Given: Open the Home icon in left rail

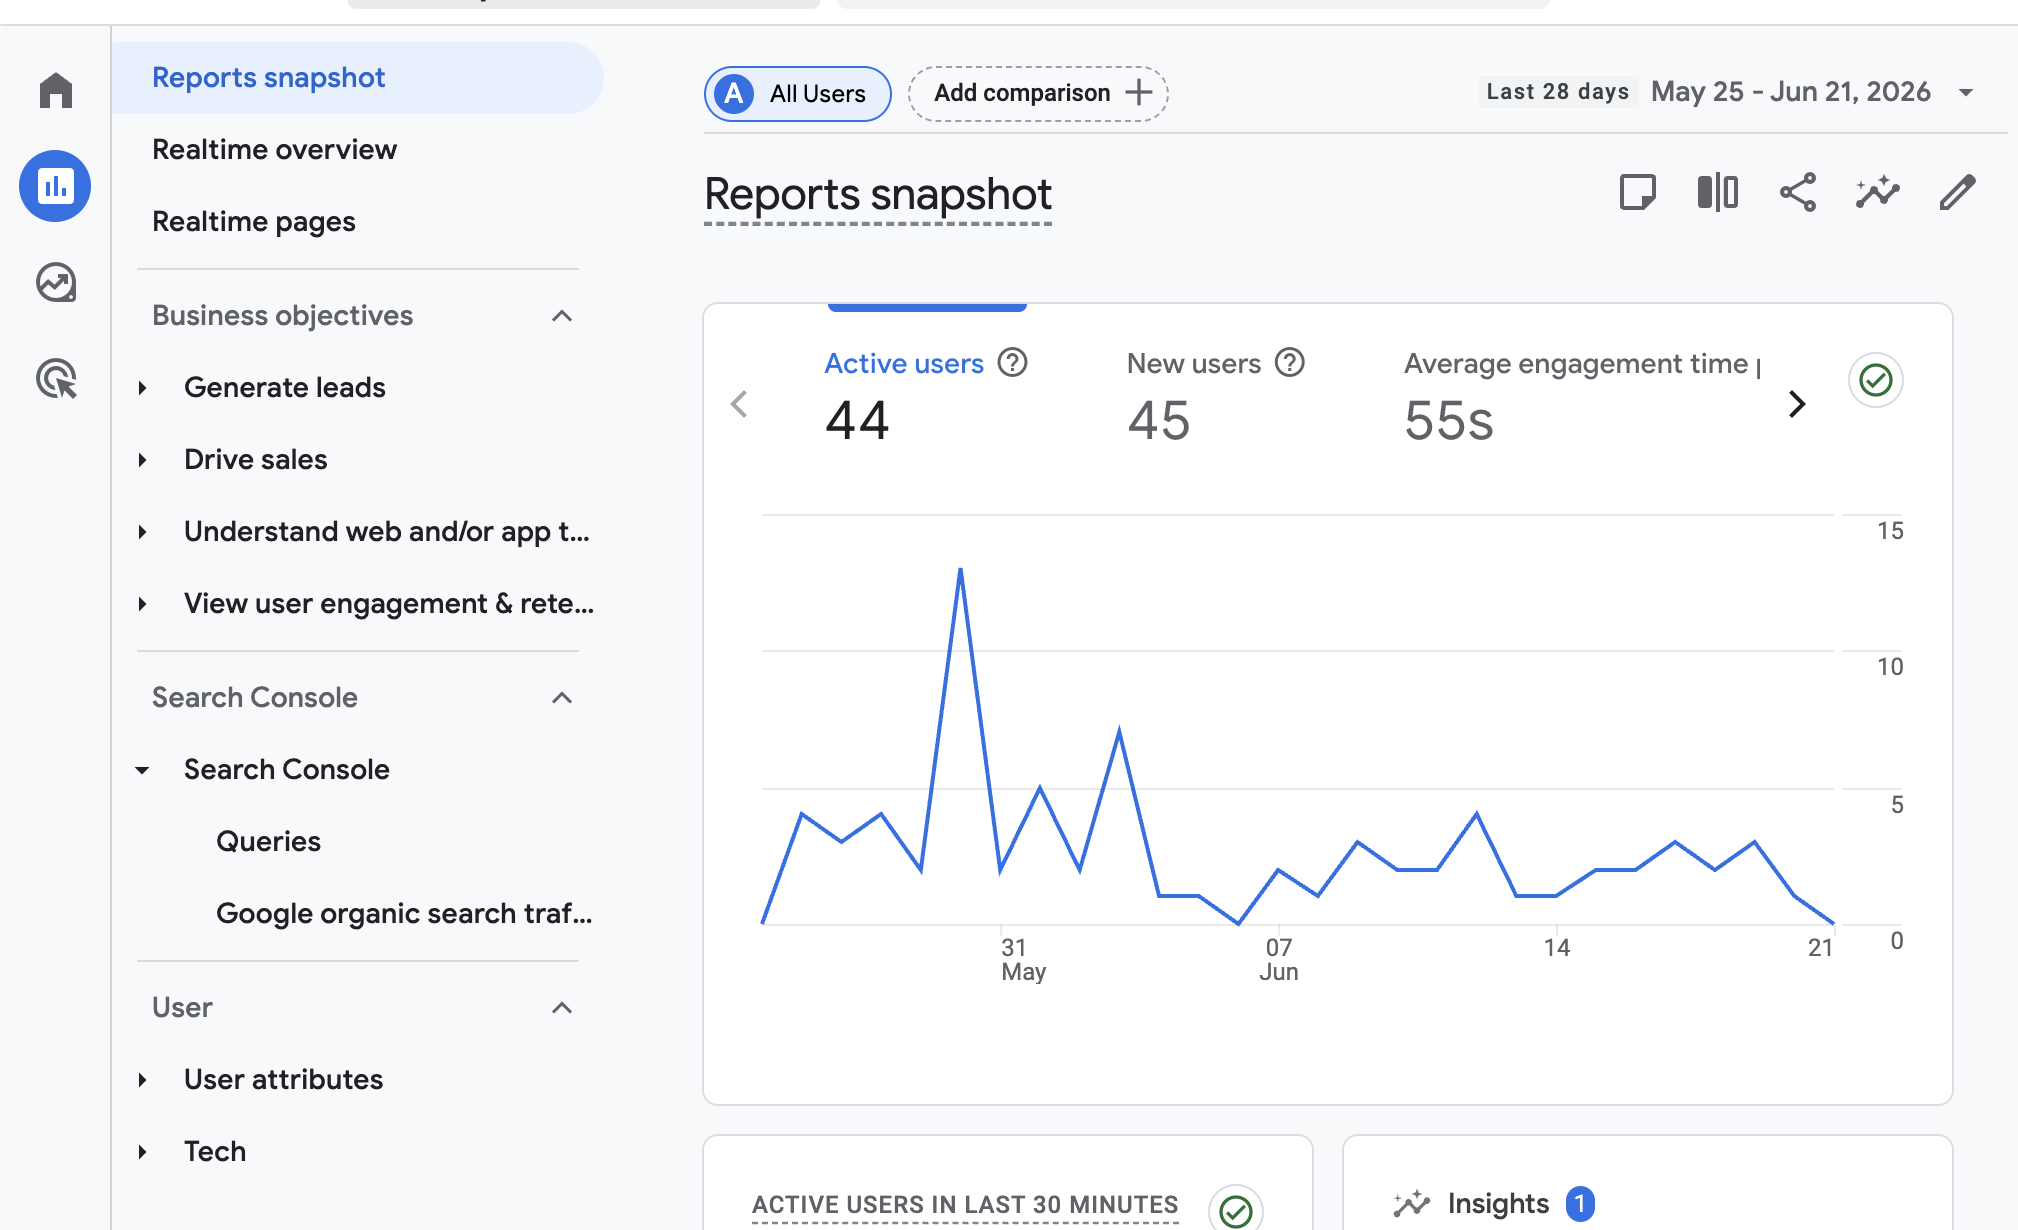Looking at the screenshot, I should point(56,90).
